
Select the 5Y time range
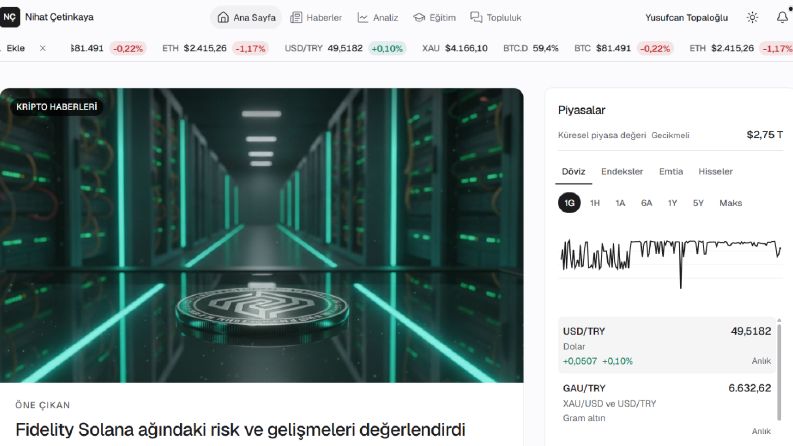[x=698, y=203]
